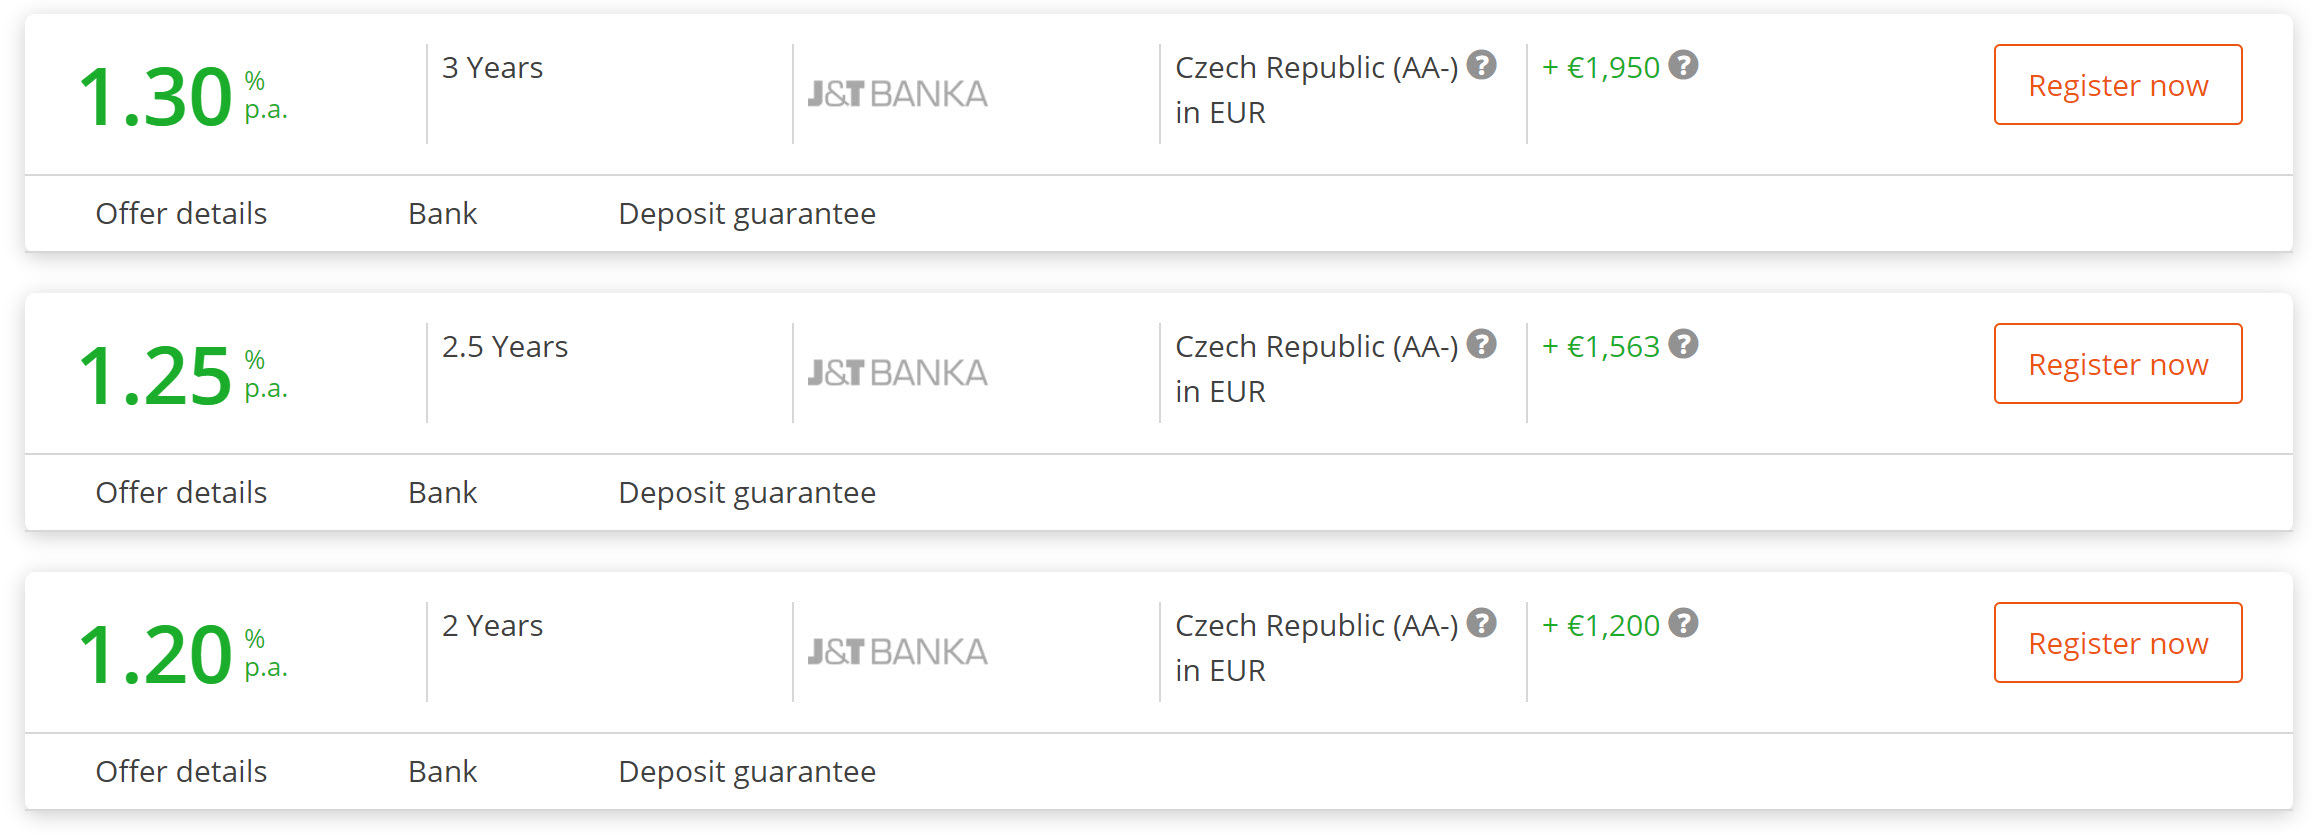Click help icon next to +€1,563 earnings
This screenshot has width=2313, height=833.
coord(1683,345)
